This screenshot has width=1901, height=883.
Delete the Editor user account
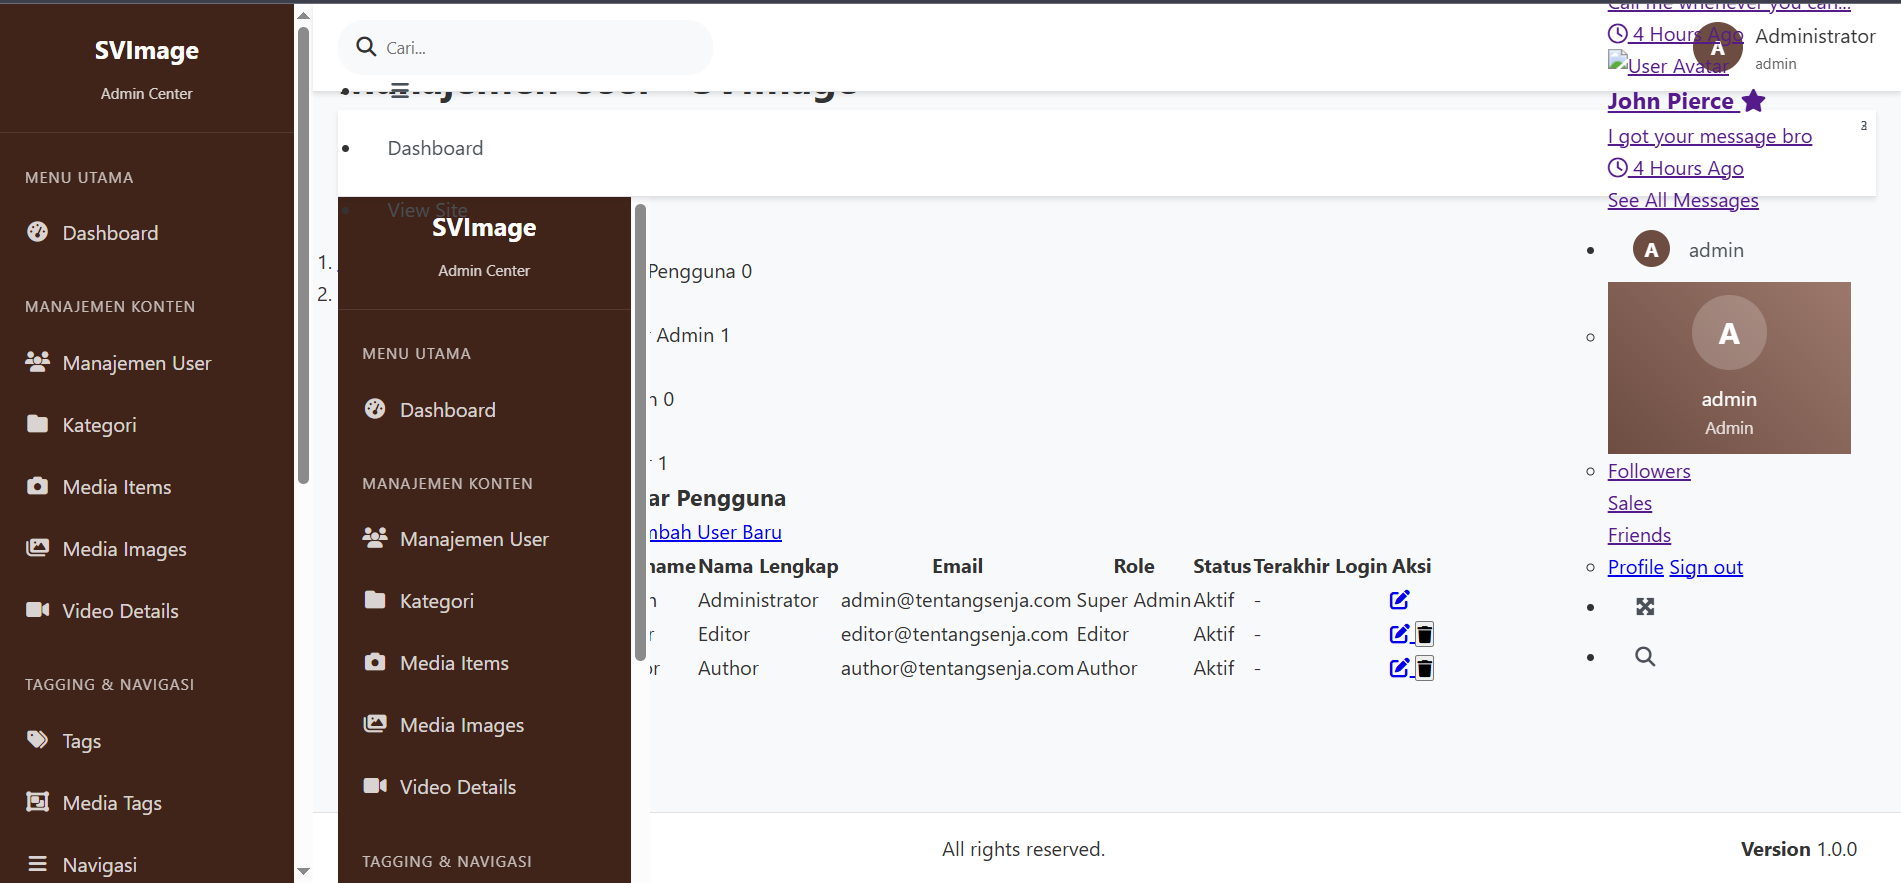click(1425, 635)
